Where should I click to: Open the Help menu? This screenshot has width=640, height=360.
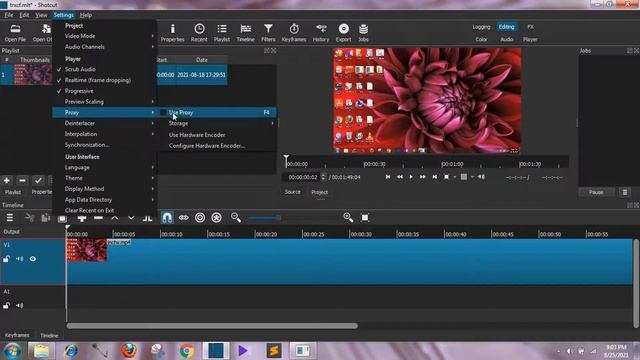[85, 15]
